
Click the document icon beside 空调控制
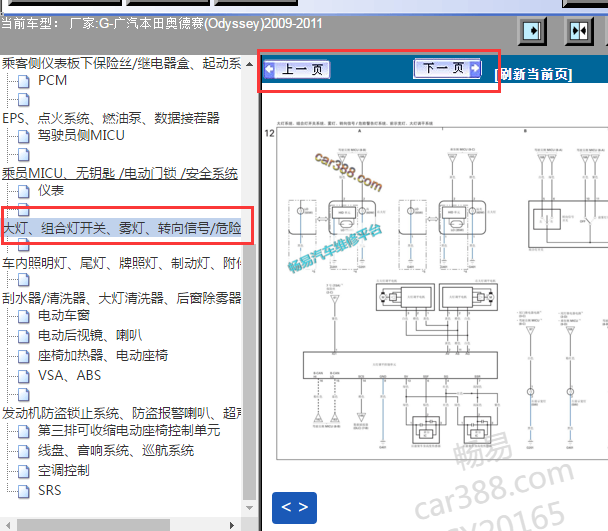(24, 471)
